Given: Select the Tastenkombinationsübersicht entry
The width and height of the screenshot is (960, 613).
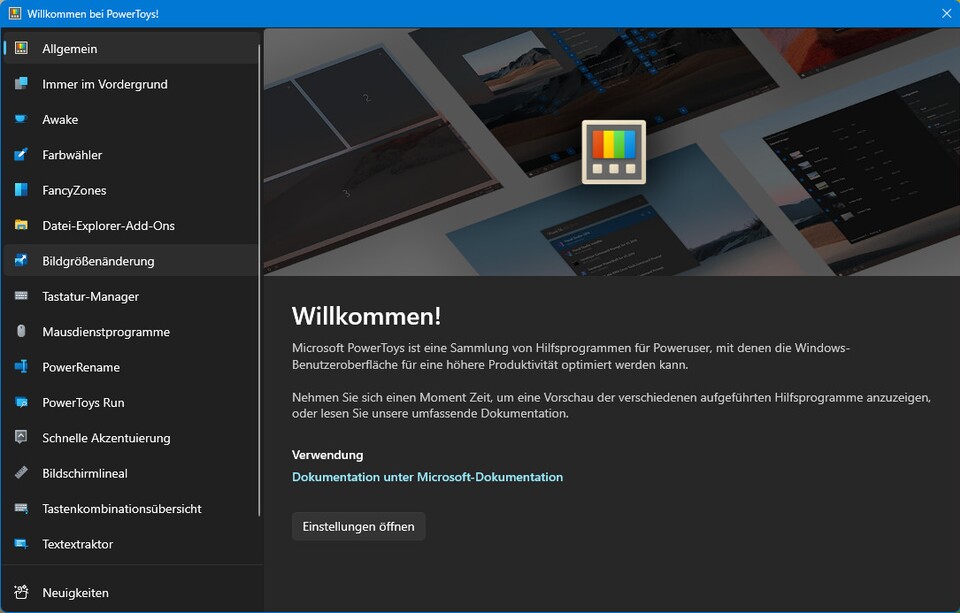Looking at the screenshot, I should pos(122,508).
